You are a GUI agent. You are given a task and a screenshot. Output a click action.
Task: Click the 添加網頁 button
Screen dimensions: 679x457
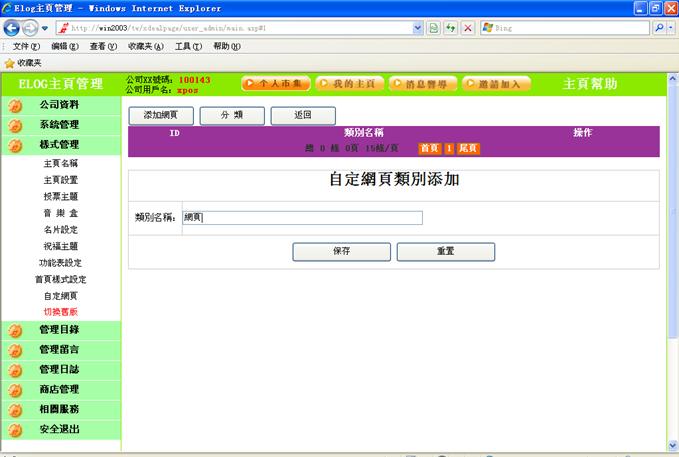(161, 115)
